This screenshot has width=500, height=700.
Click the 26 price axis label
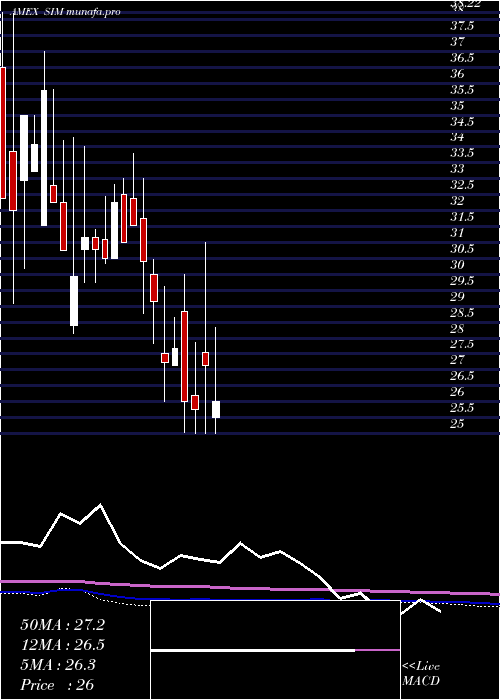pyautogui.click(x=458, y=392)
